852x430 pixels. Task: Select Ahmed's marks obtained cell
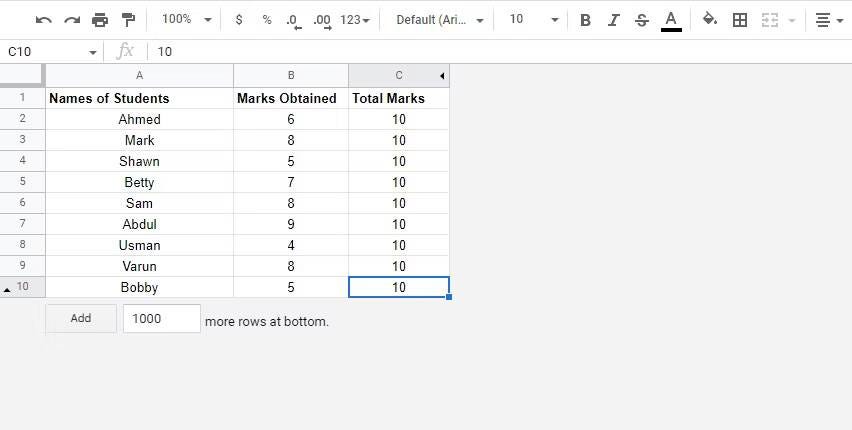point(291,119)
